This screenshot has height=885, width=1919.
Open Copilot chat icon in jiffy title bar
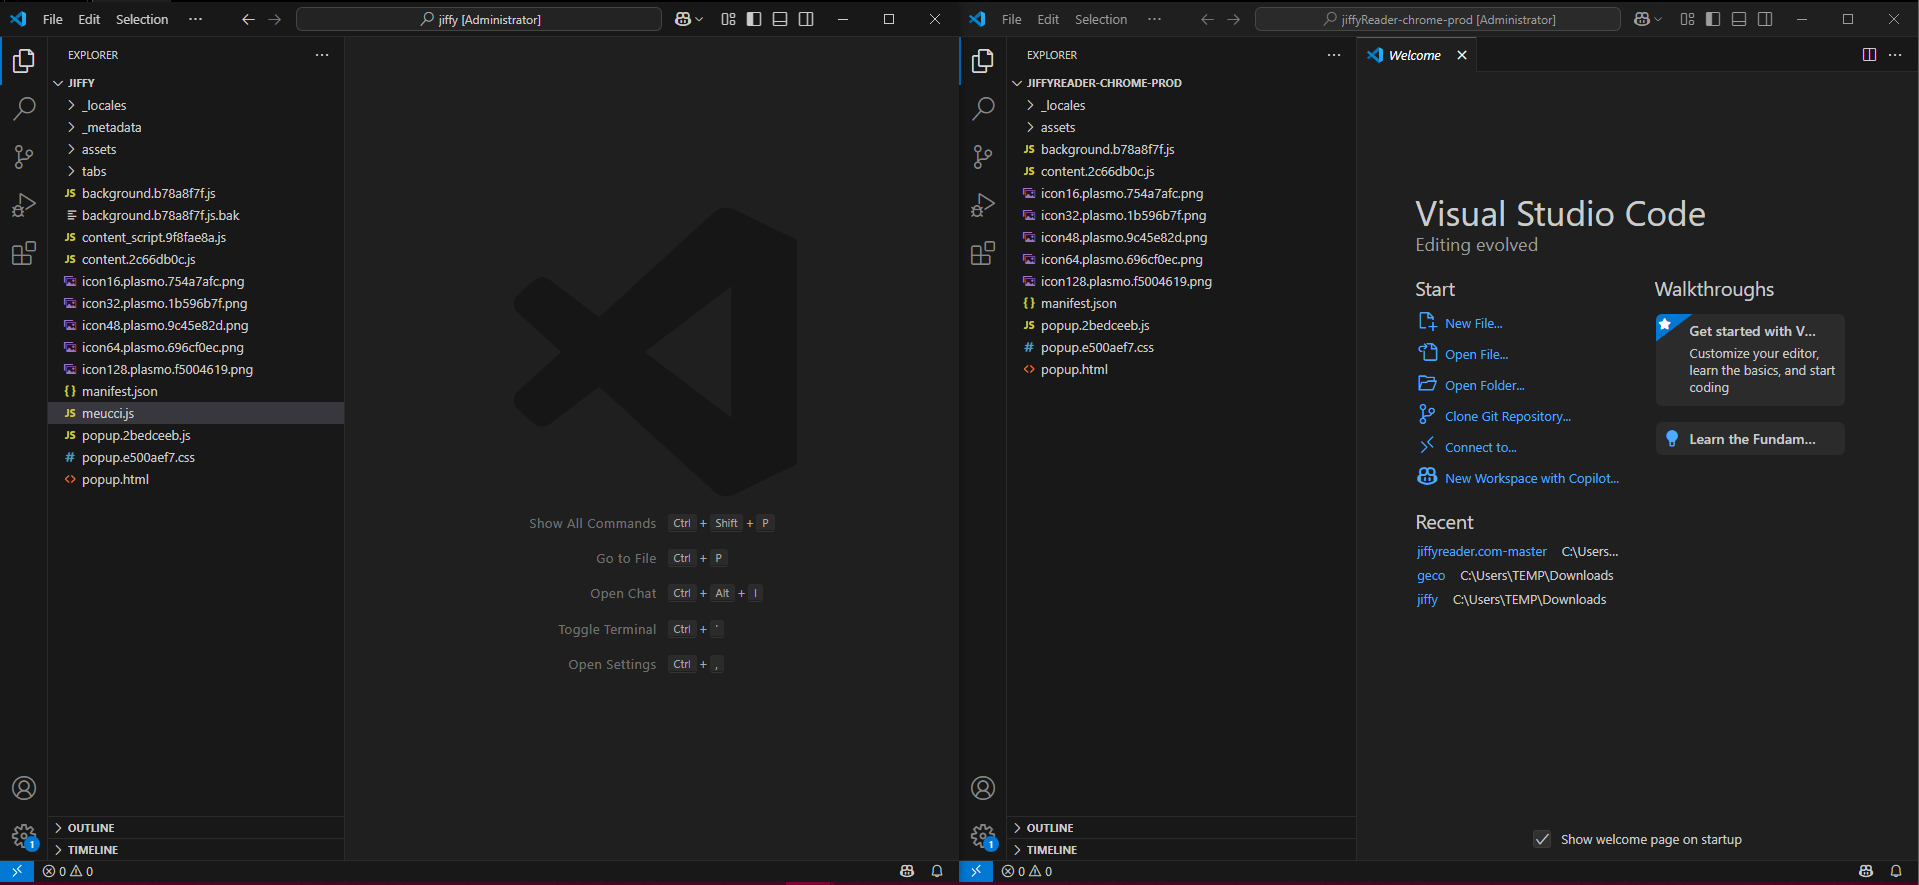click(x=683, y=19)
